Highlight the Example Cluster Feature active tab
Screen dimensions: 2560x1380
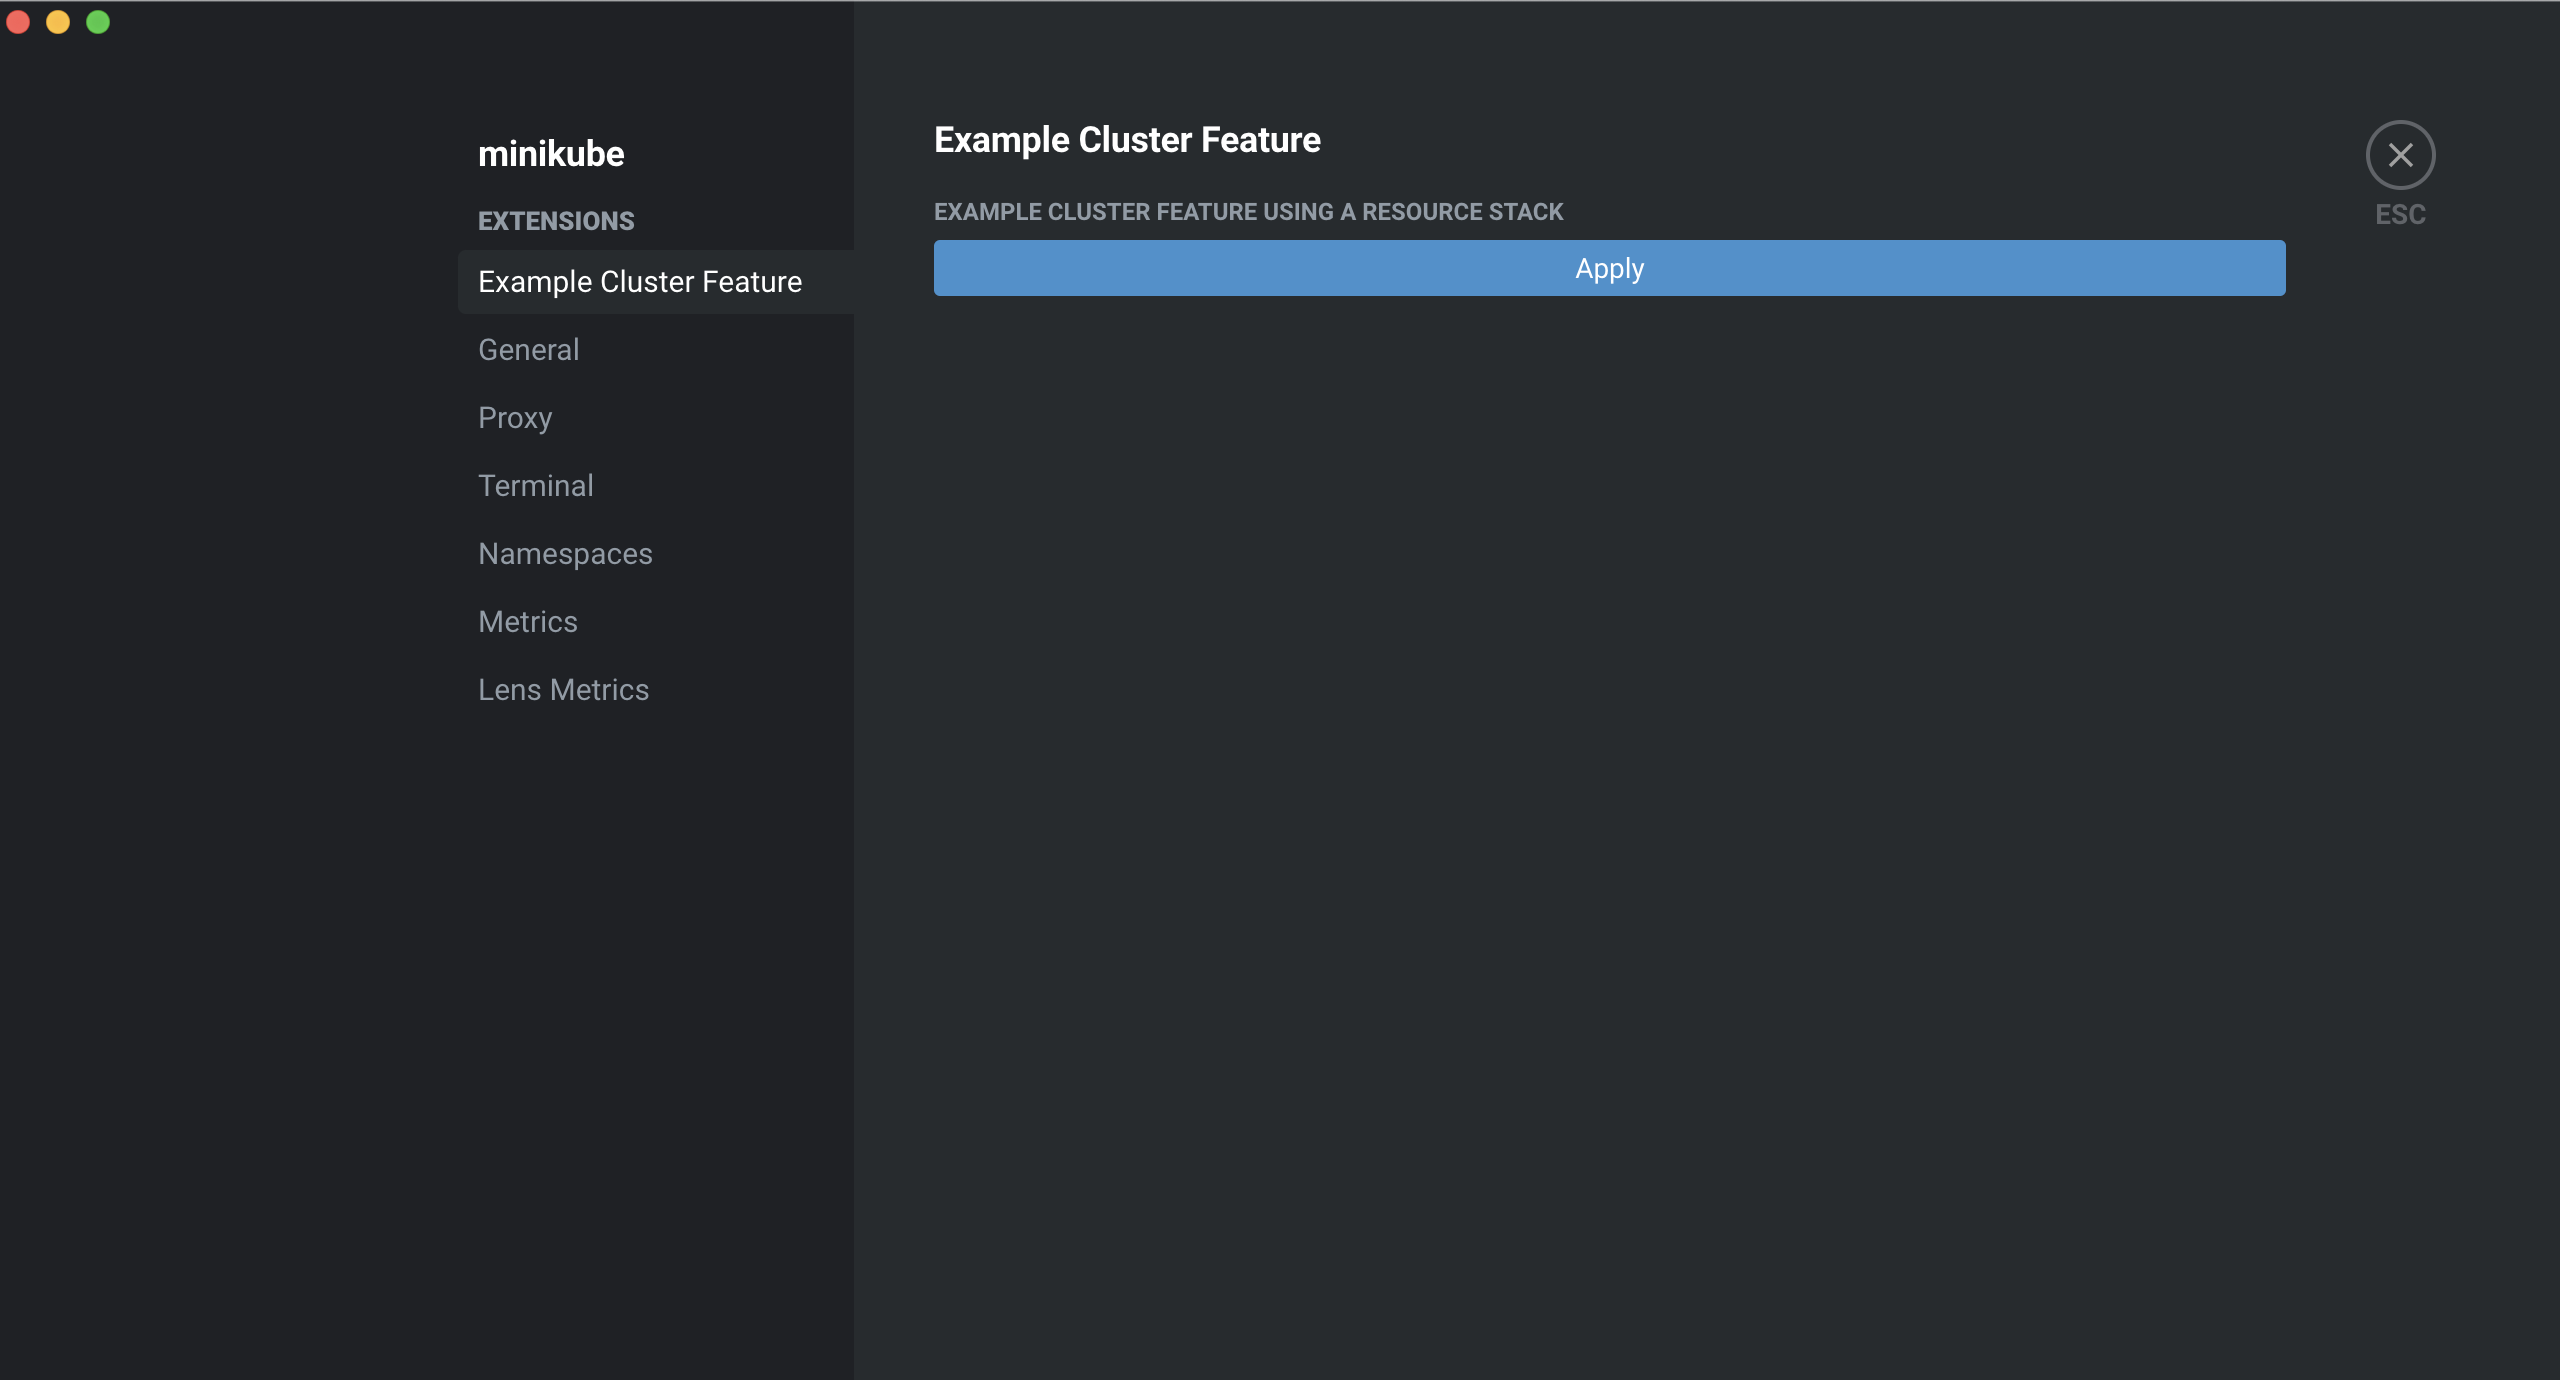coord(640,282)
